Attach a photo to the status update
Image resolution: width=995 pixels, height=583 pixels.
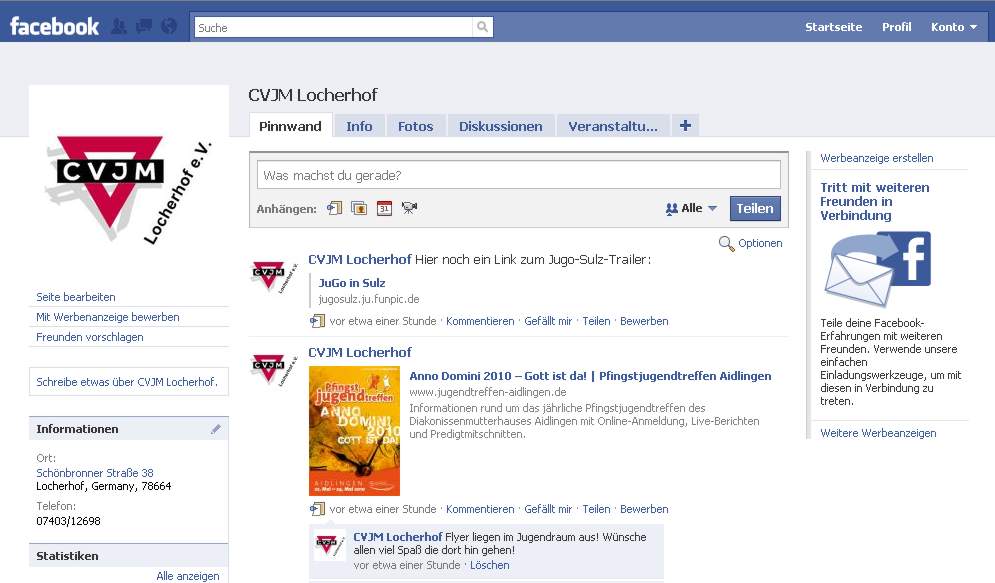pyautogui.click(x=359, y=208)
